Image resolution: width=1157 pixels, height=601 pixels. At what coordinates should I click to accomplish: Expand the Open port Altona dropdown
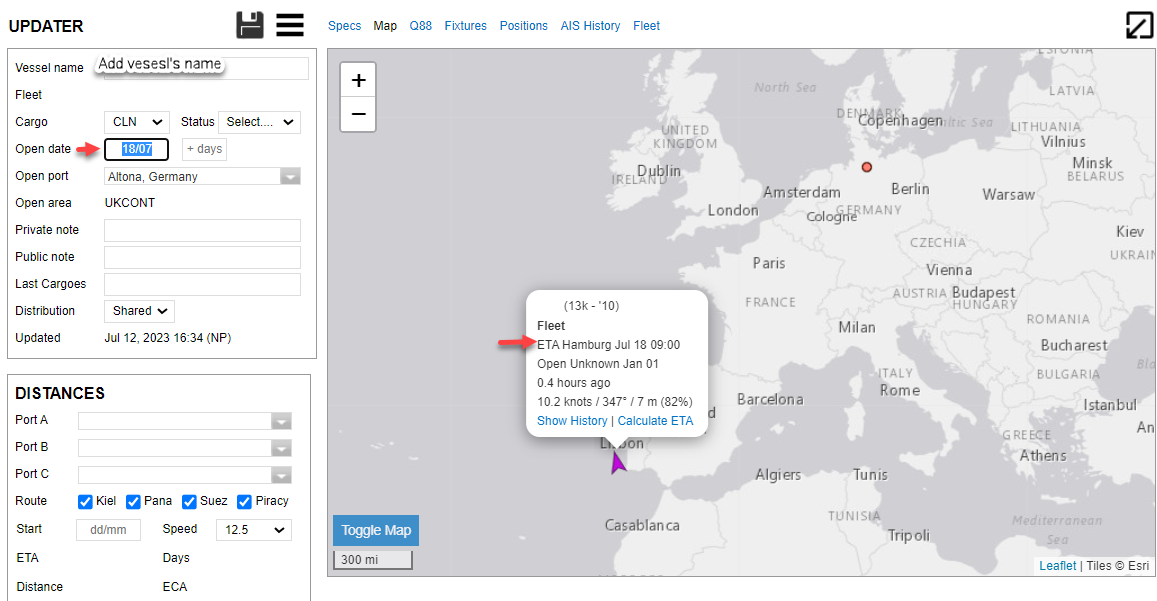coord(290,177)
